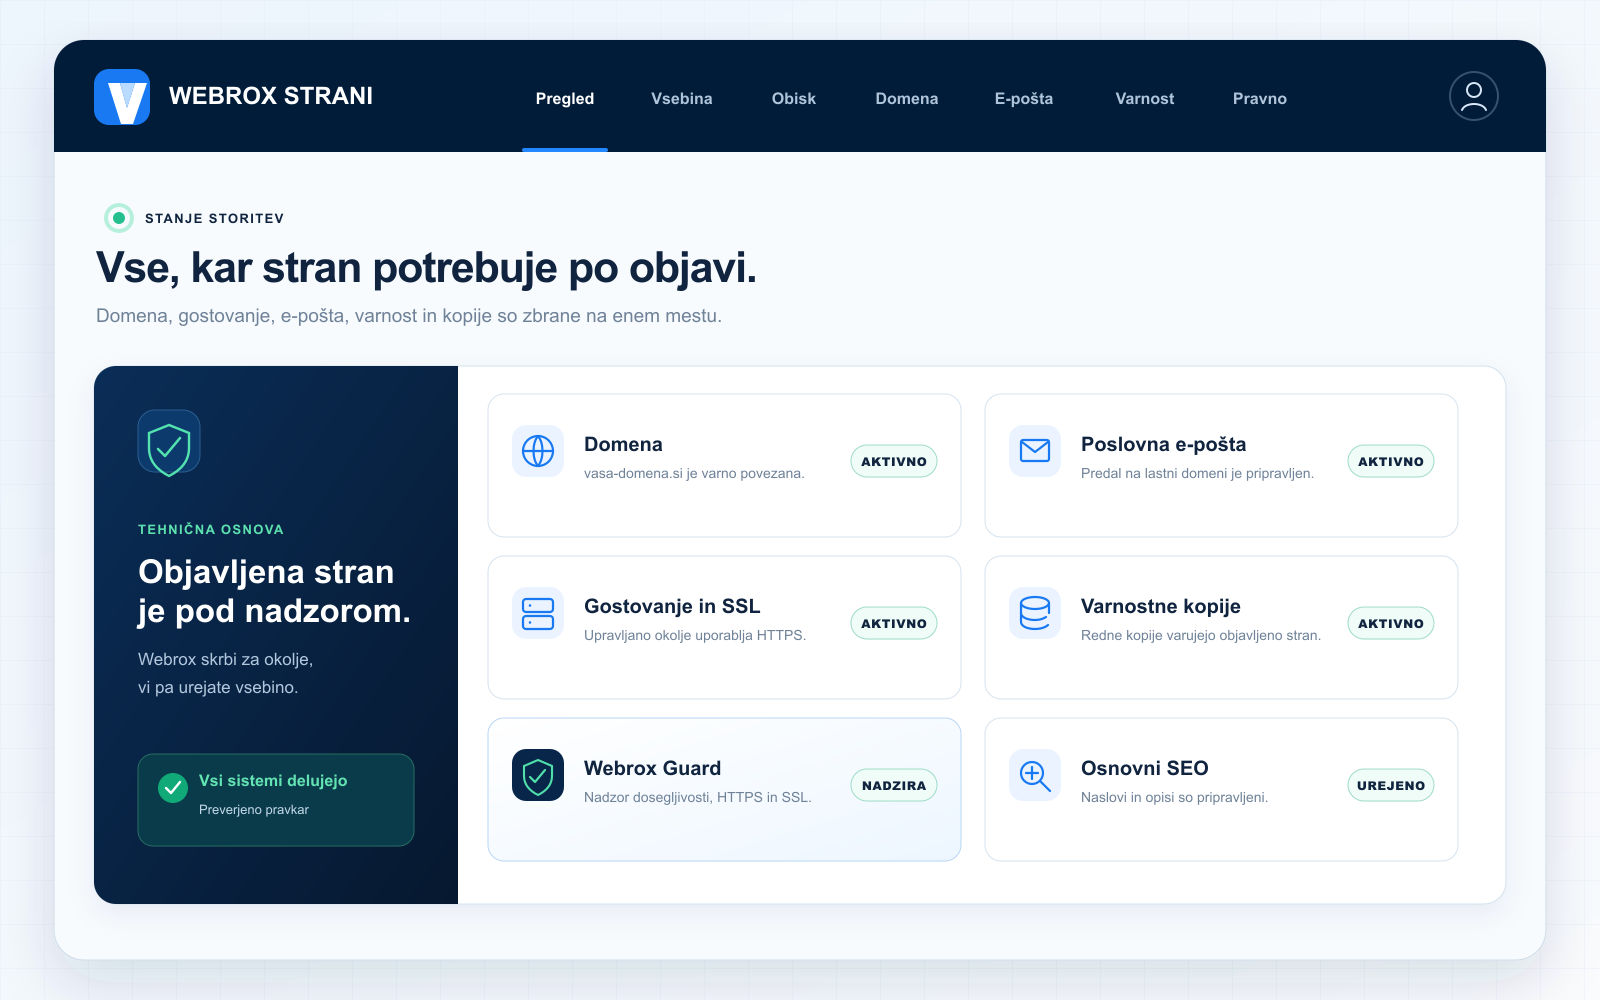Click the 'Webrox skrbi za okolje' paragraph
Image resolution: width=1600 pixels, height=1000 pixels.
click(x=226, y=673)
